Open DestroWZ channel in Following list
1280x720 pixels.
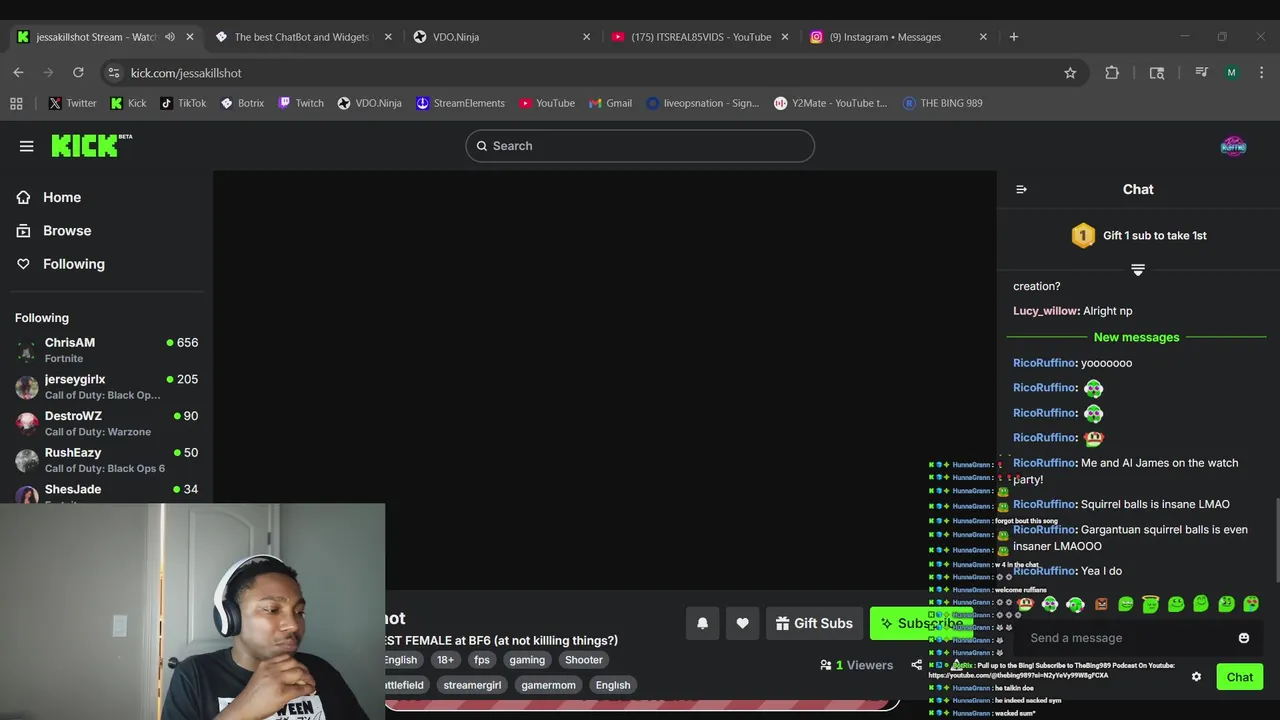point(107,423)
